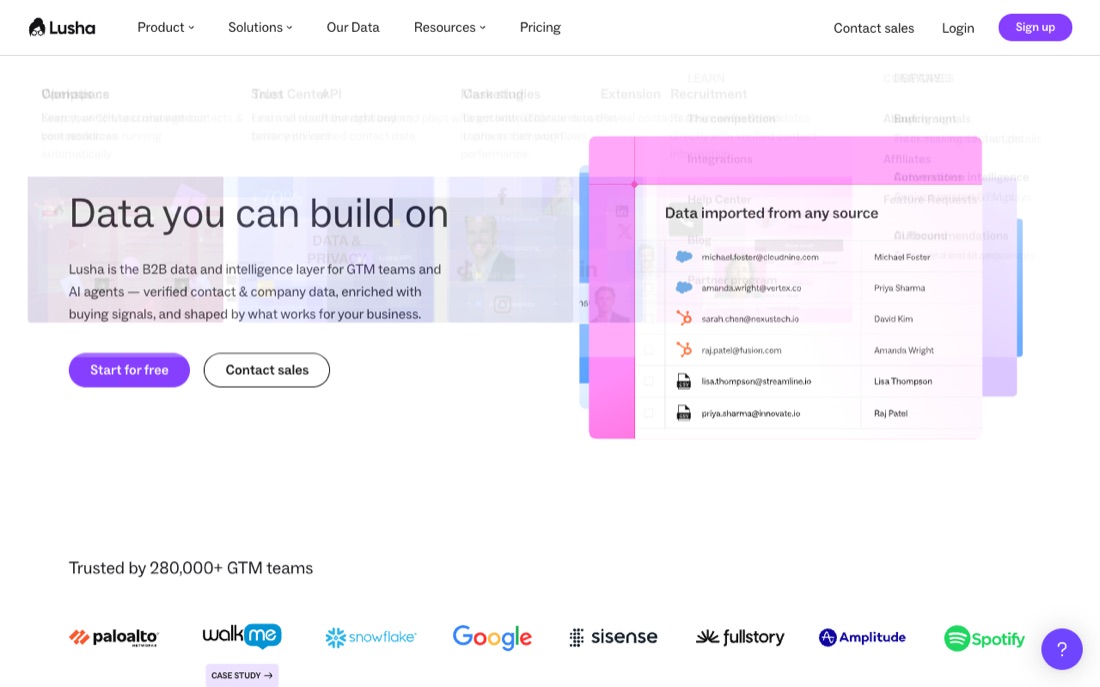Click the name cell Amanda Wright
This screenshot has height=687, width=1100.
(904, 349)
